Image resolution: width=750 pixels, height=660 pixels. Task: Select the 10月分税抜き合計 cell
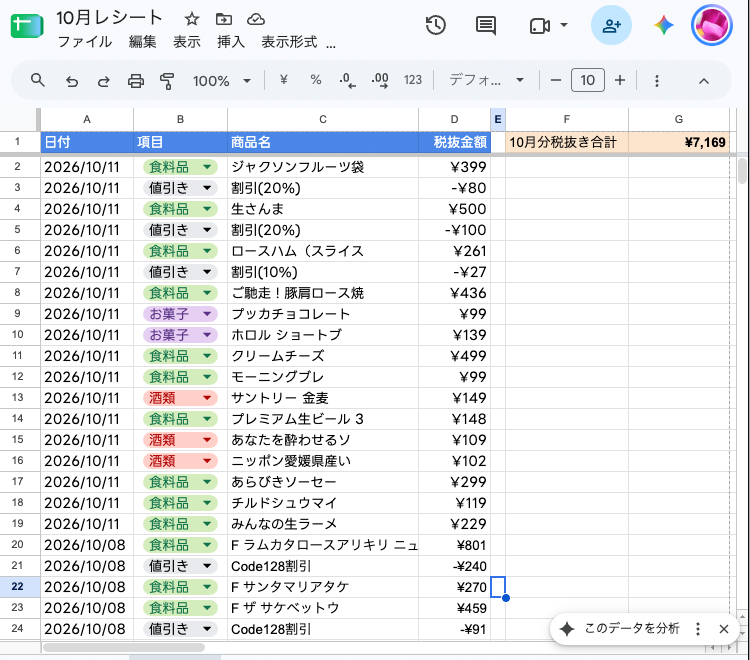(x=567, y=142)
